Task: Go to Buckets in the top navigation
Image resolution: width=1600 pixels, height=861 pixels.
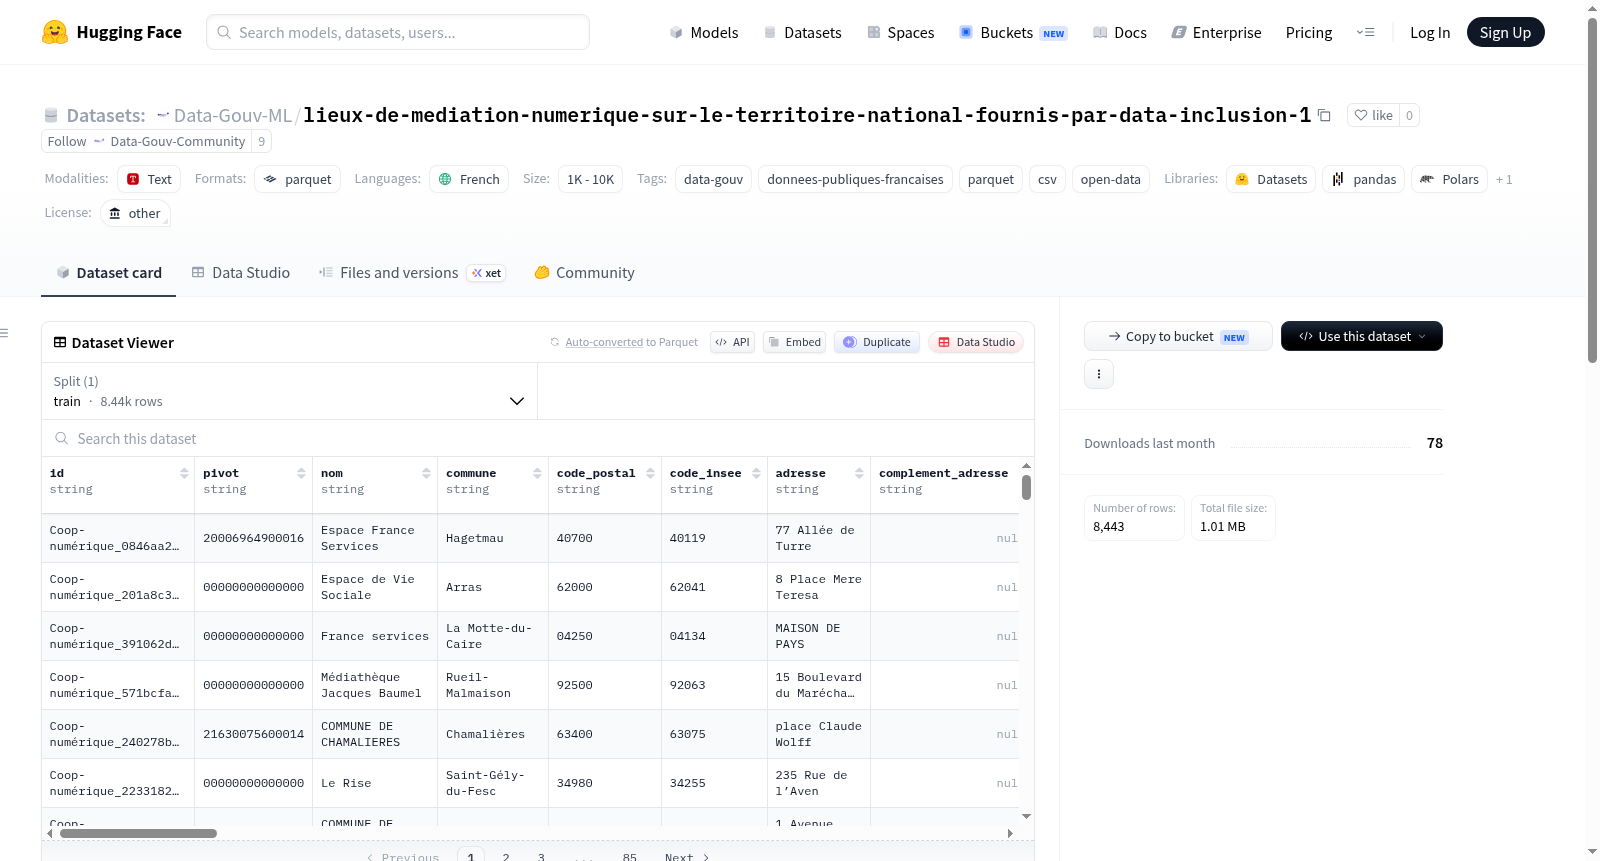Action: (1013, 33)
